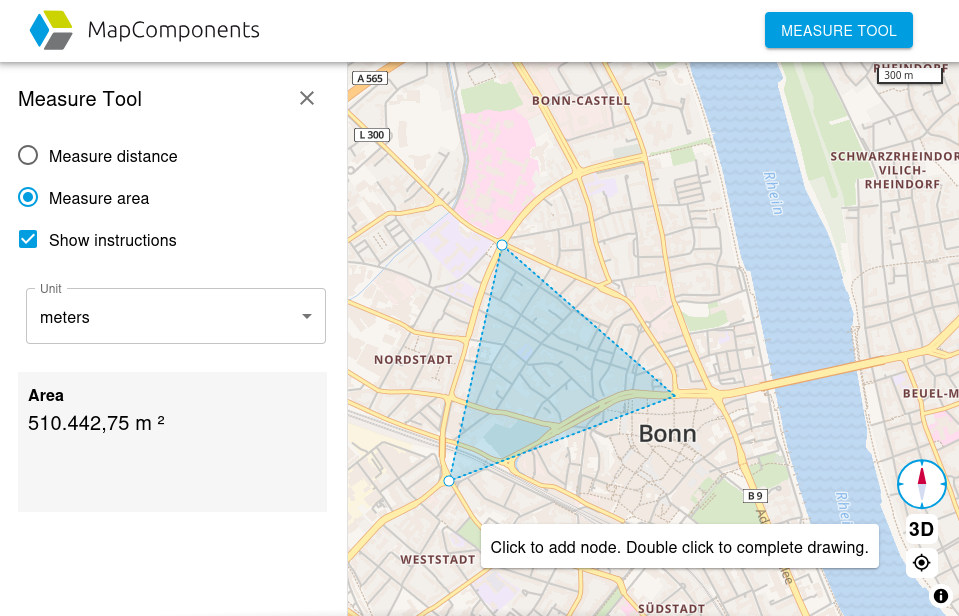The height and width of the screenshot is (616, 959).
Task: Click the top polygon node
Action: (x=502, y=245)
